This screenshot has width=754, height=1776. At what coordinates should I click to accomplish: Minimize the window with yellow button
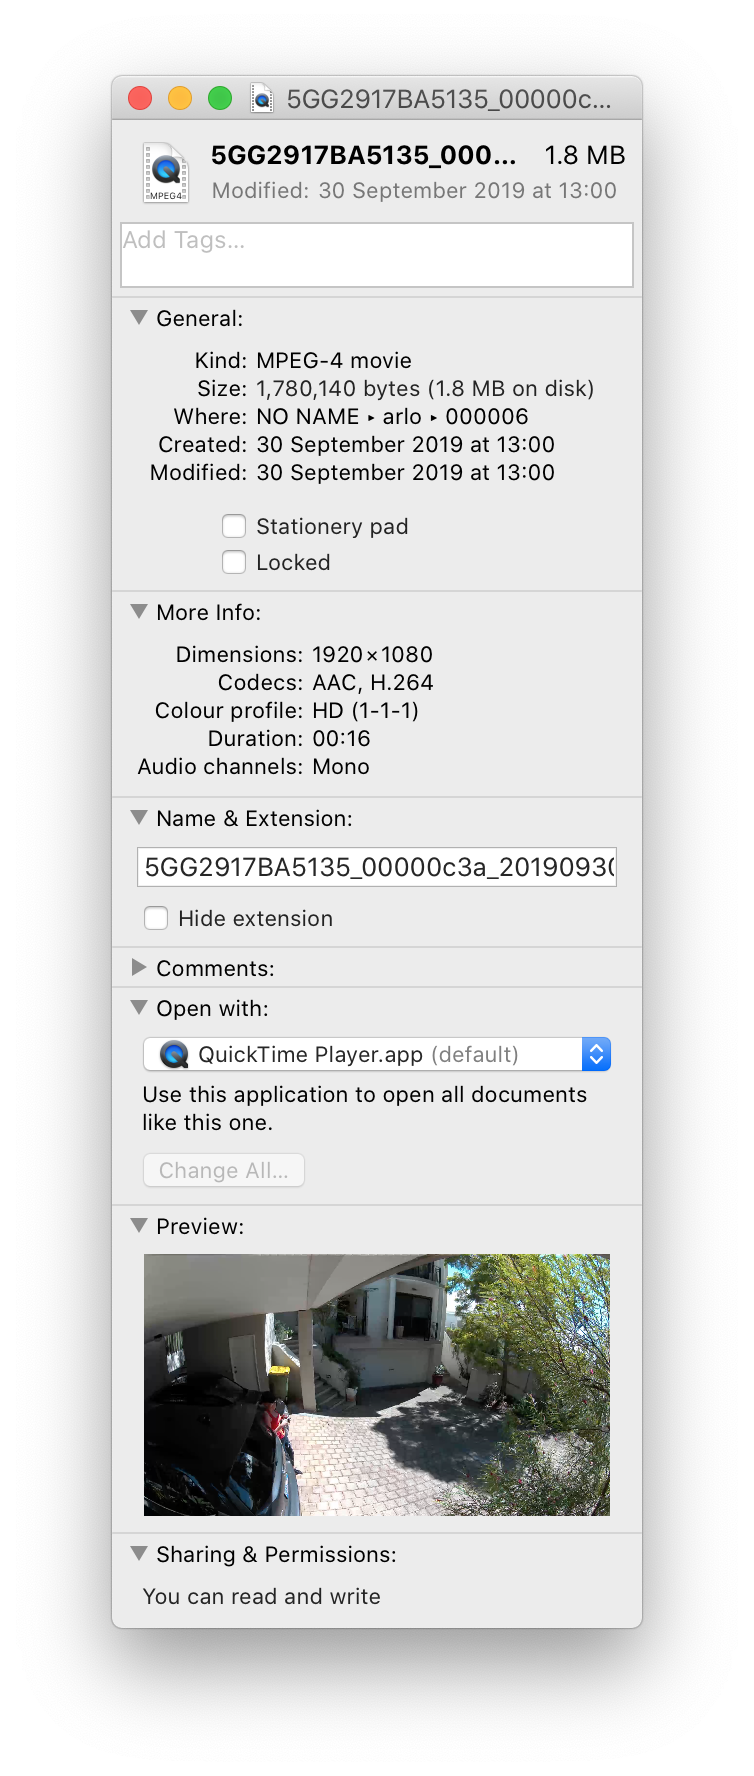180,98
